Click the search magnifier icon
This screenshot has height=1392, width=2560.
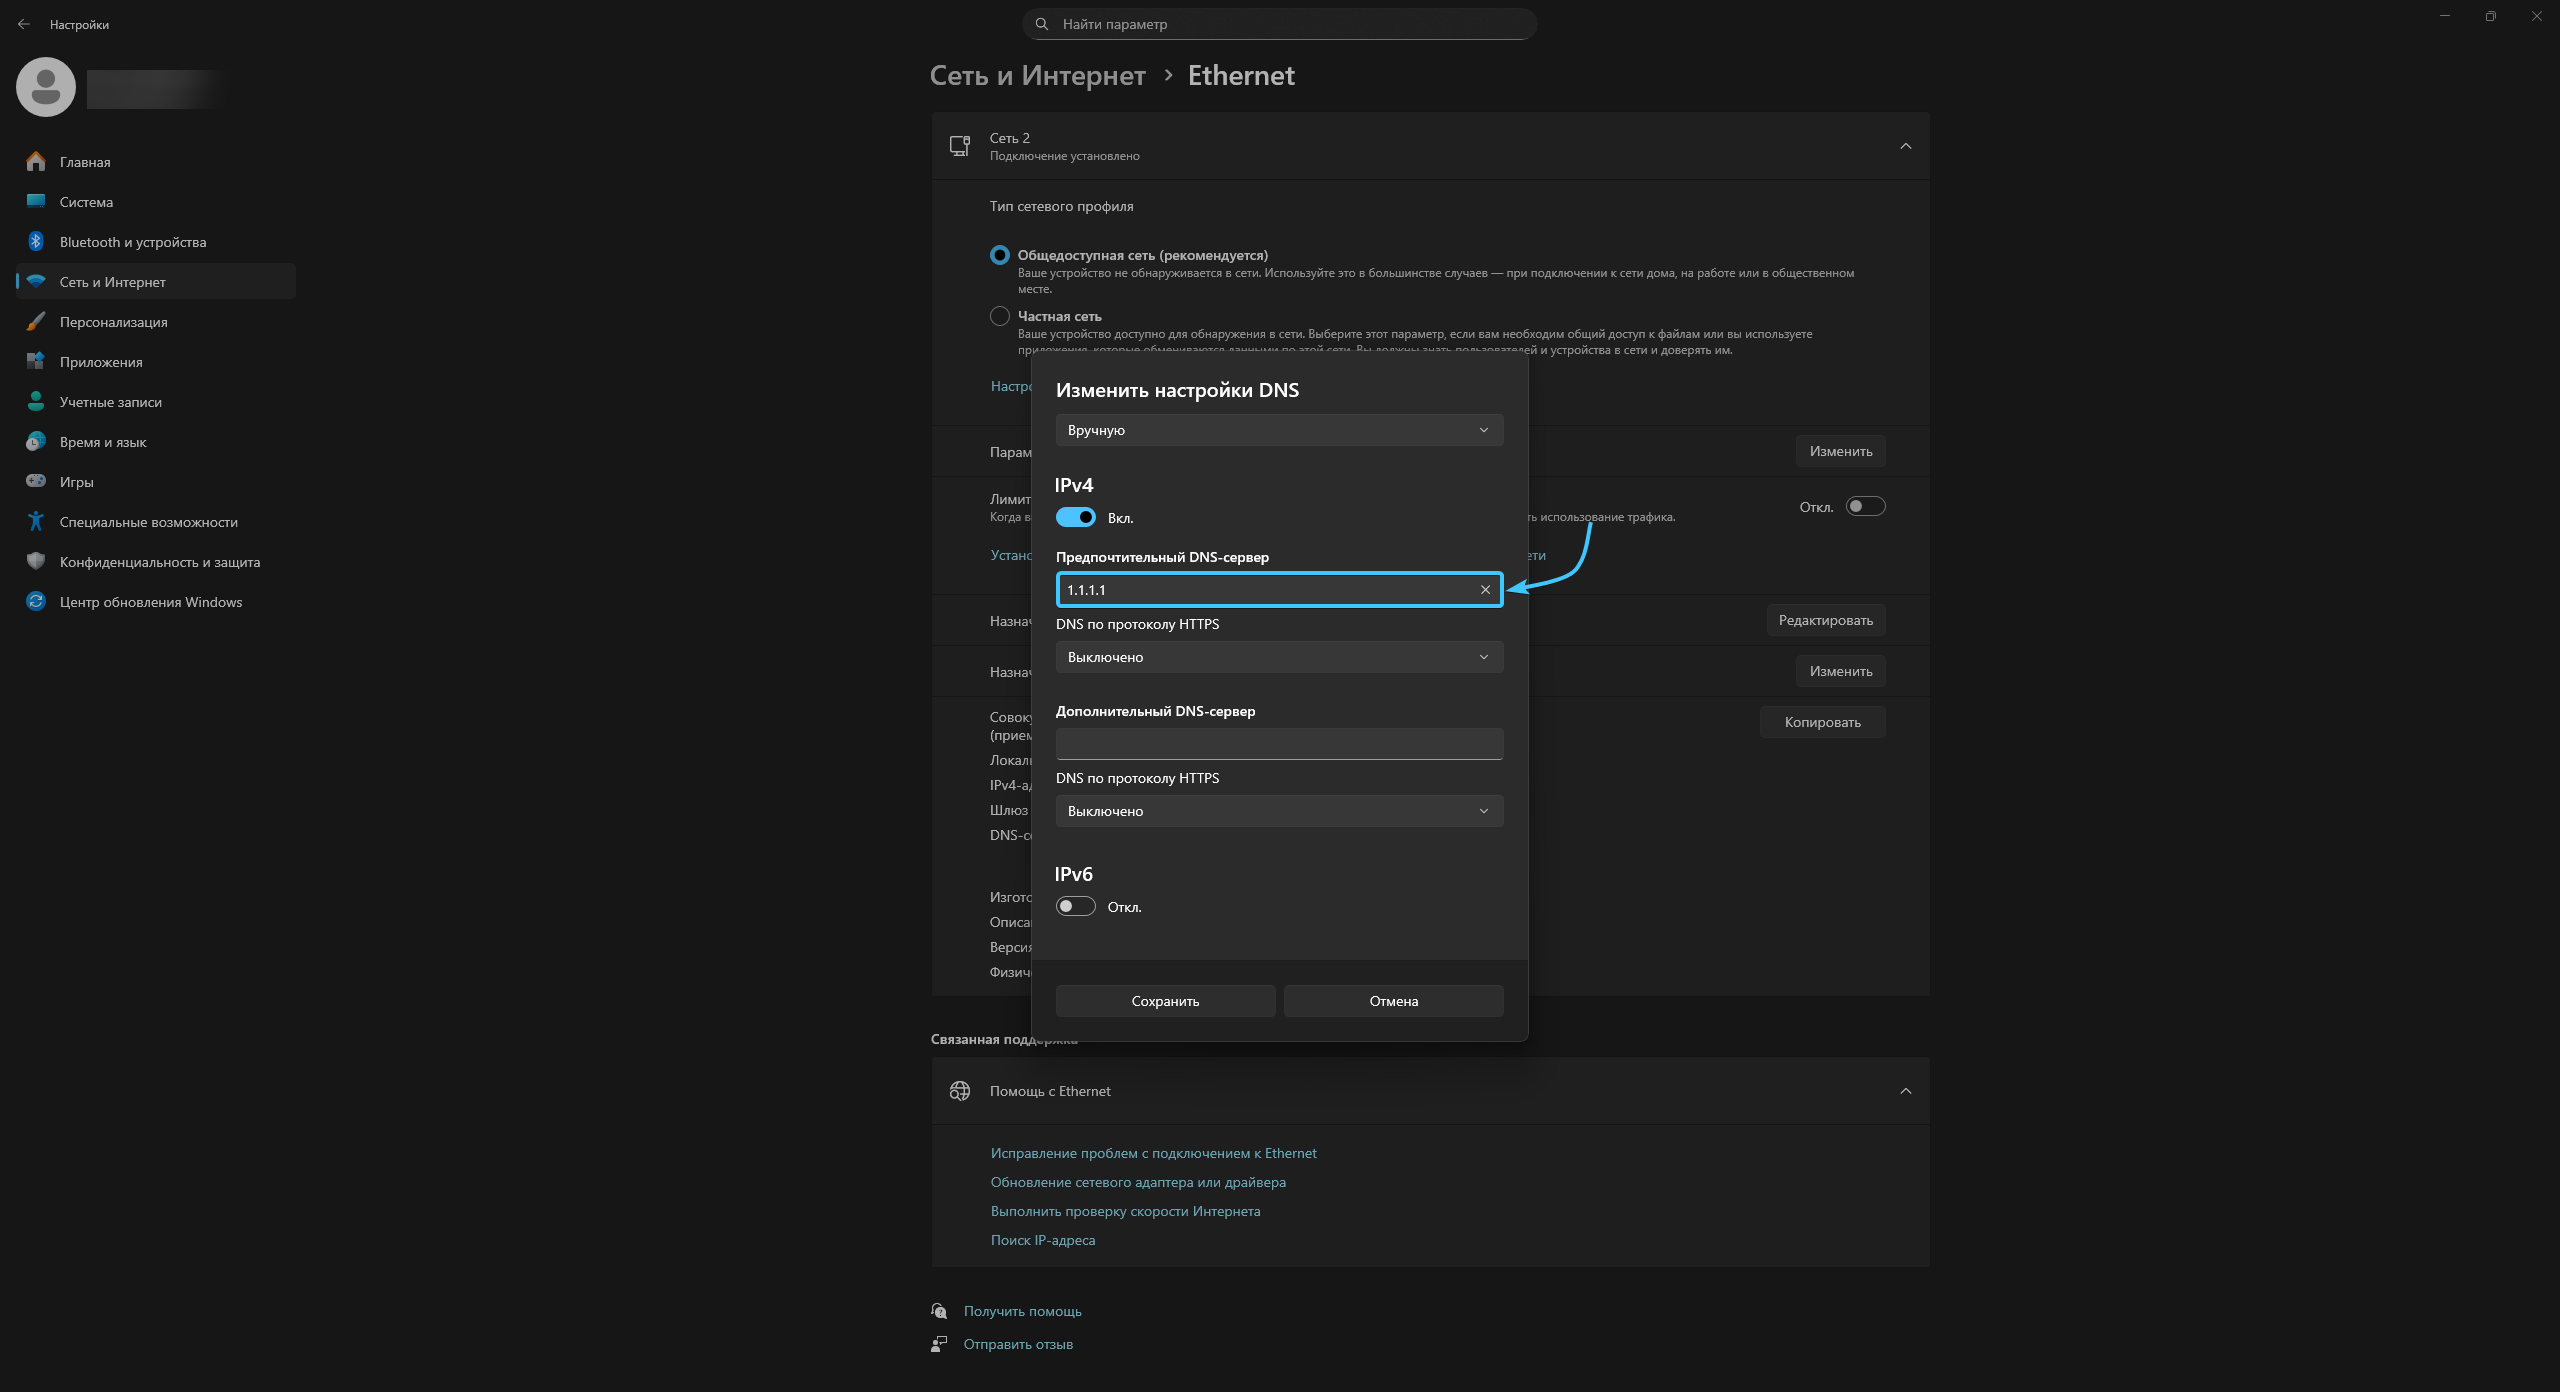[x=1042, y=24]
